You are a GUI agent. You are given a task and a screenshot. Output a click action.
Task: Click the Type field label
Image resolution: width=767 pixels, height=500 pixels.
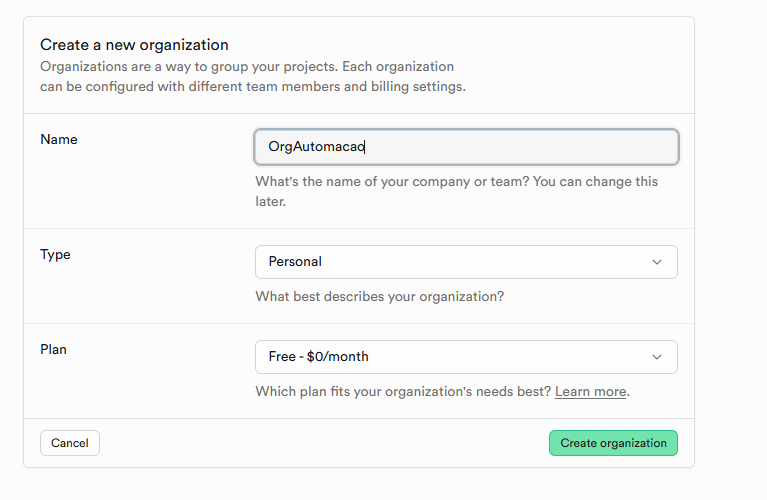click(55, 254)
